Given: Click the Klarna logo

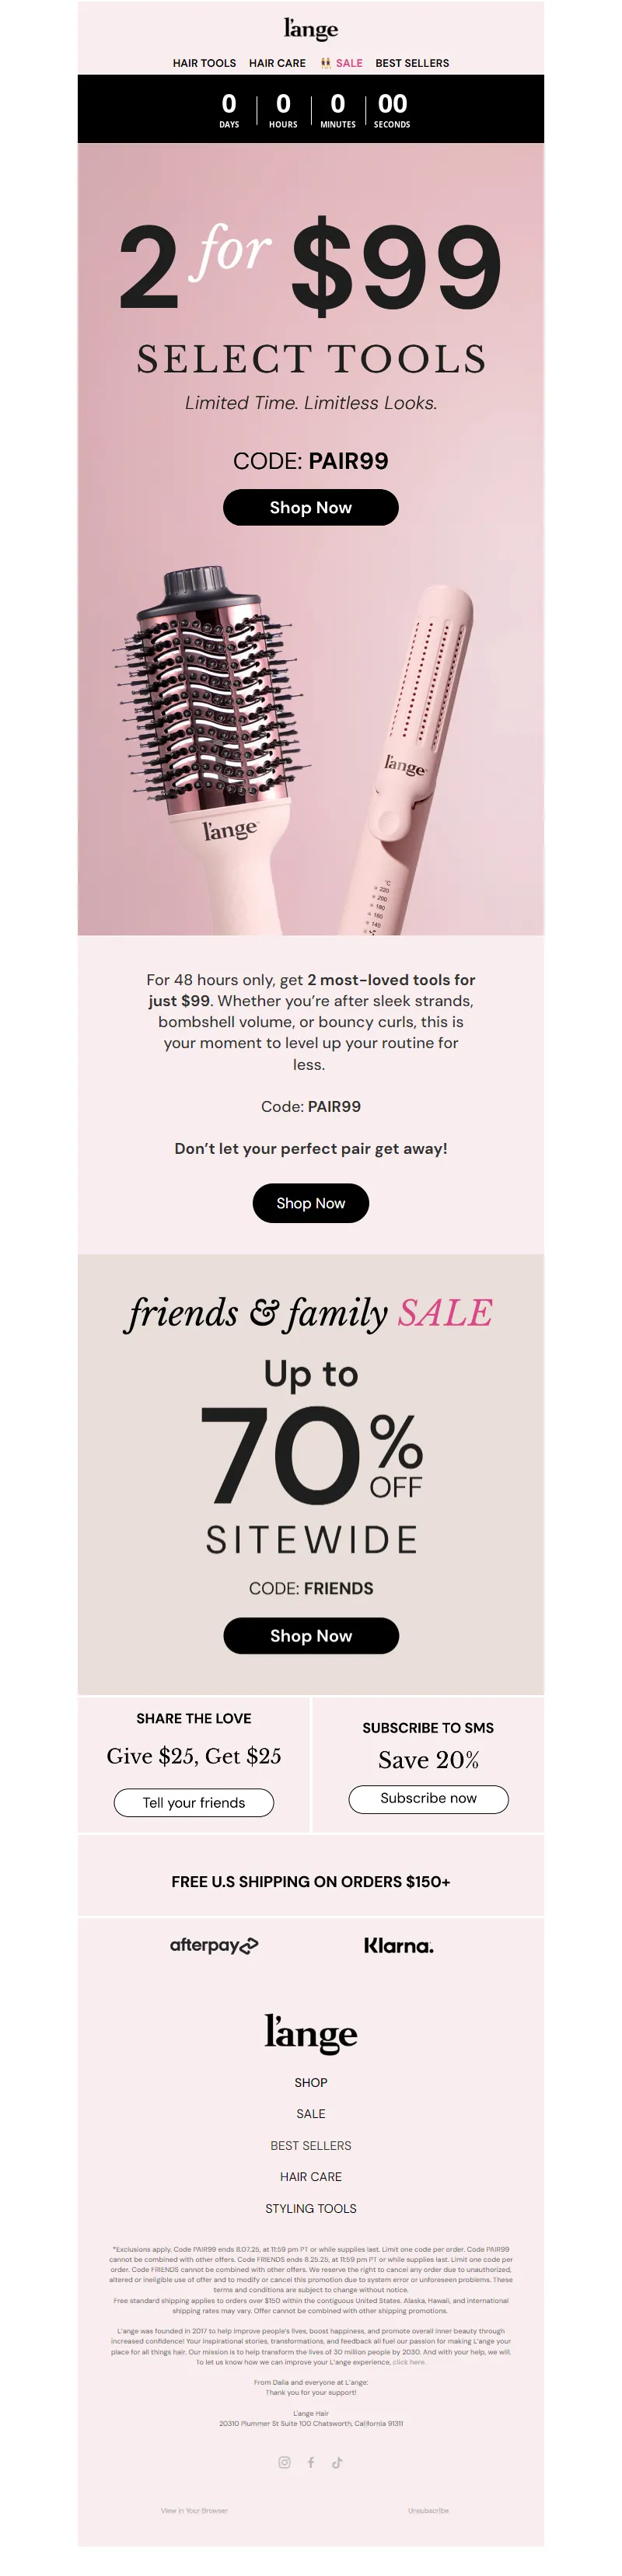Looking at the screenshot, I should [398, 1946].
